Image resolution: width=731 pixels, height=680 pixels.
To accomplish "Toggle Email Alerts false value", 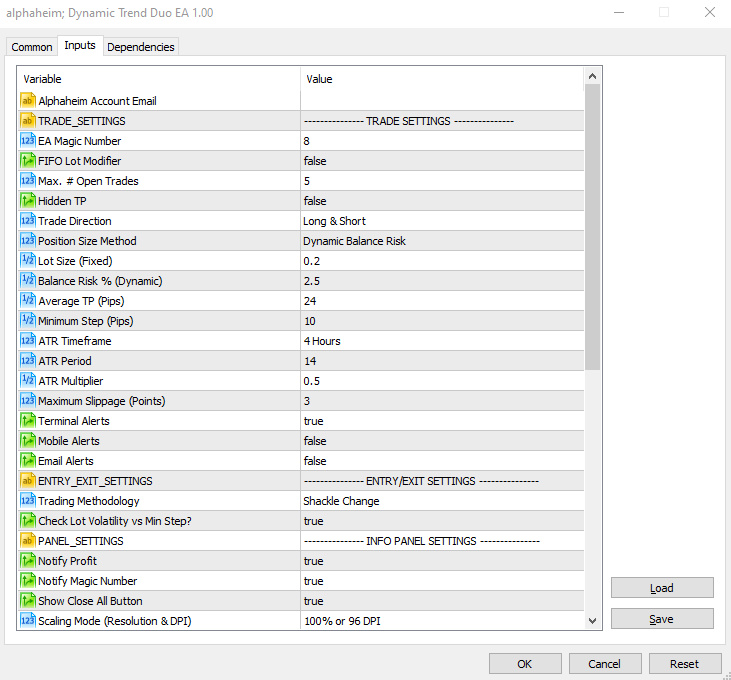I will coord(442,461).
